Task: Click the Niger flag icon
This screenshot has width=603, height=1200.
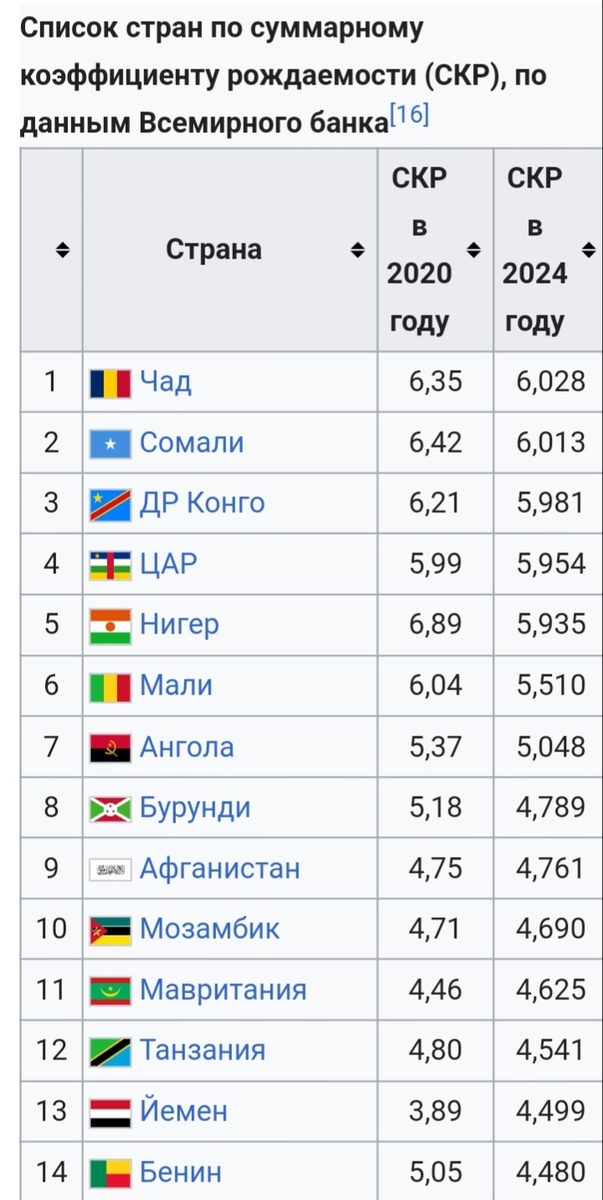Action: (x=110, y=625)
